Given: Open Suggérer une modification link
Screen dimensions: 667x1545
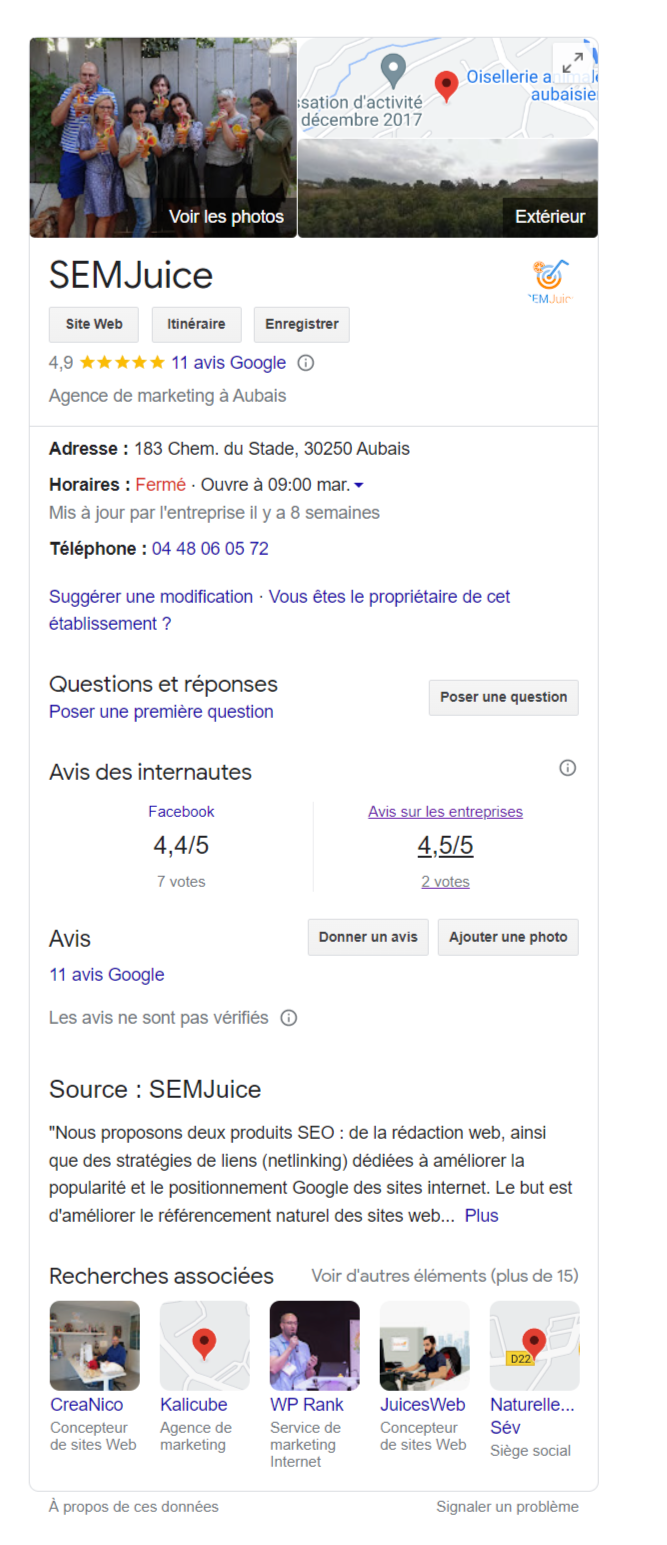Looking at the screenshot, I should (x=151, y=596).
